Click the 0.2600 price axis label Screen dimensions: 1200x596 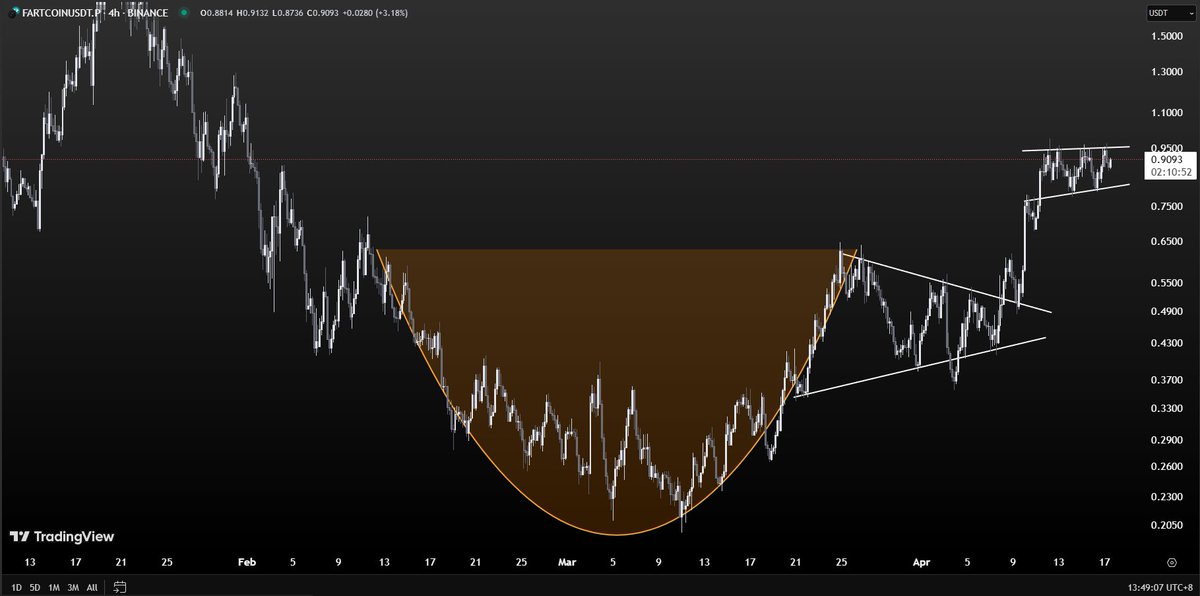click(1167, 468)
